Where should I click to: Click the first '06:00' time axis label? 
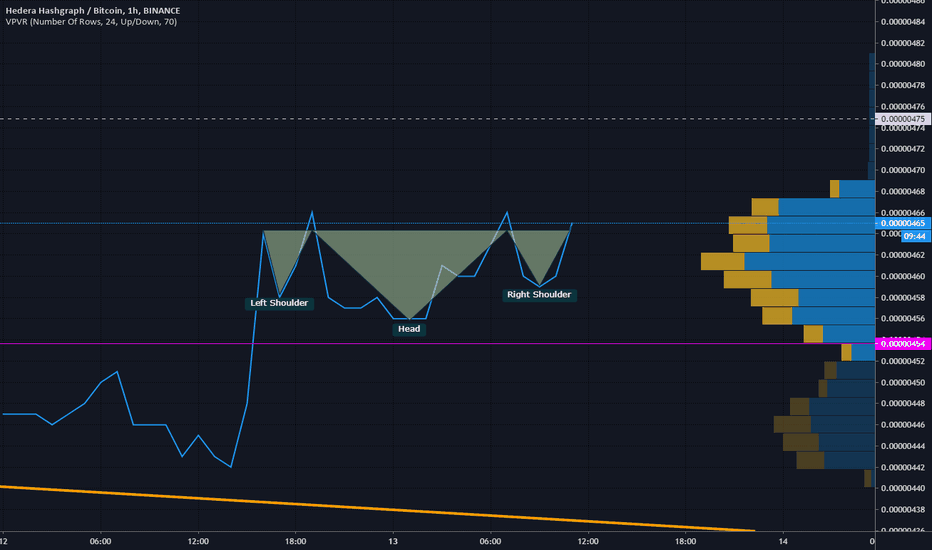[x=100, y=541]
